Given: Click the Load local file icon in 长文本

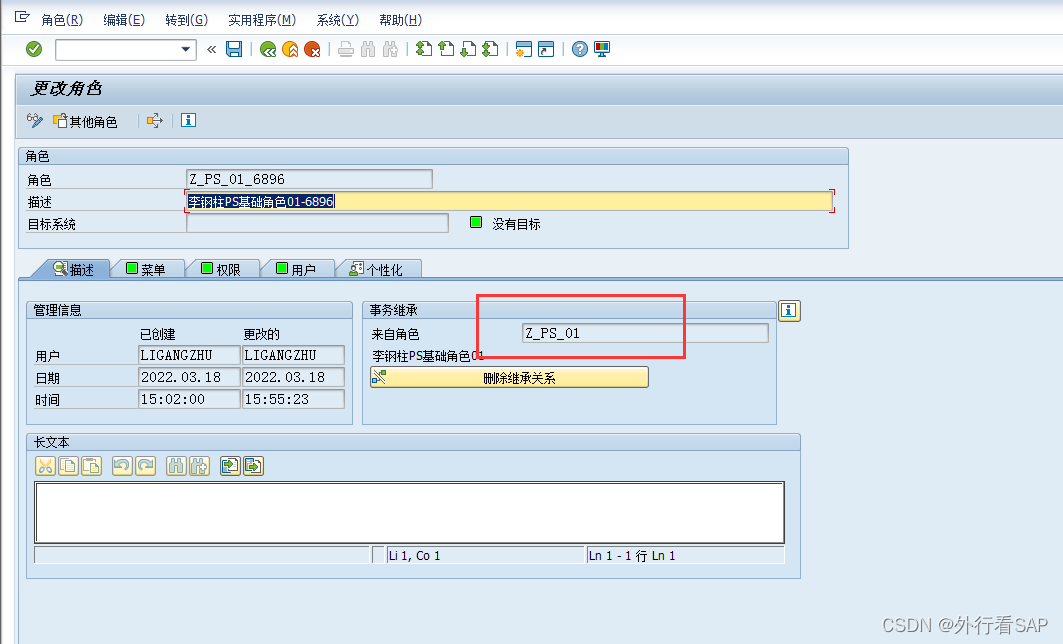Looking at the screenshot, I should (x=230, y=466).
